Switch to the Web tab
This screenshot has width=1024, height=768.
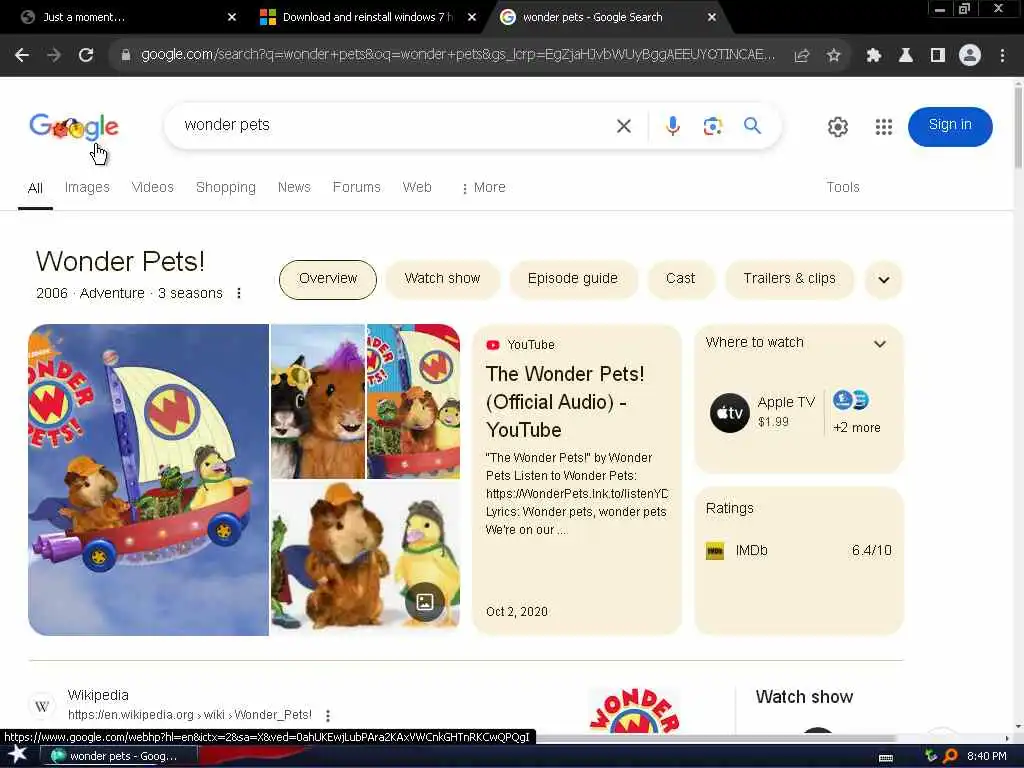coord(417,187)
